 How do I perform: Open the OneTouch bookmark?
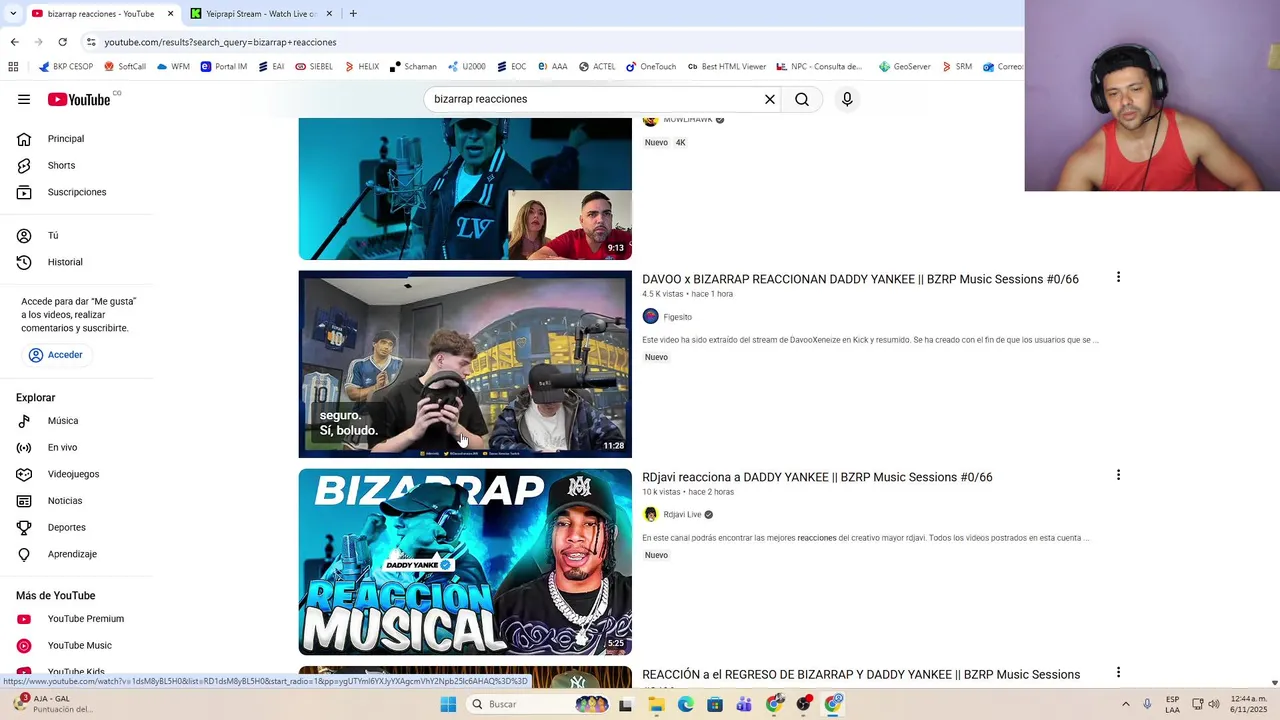pyautogui.click(x=651, y=67)
